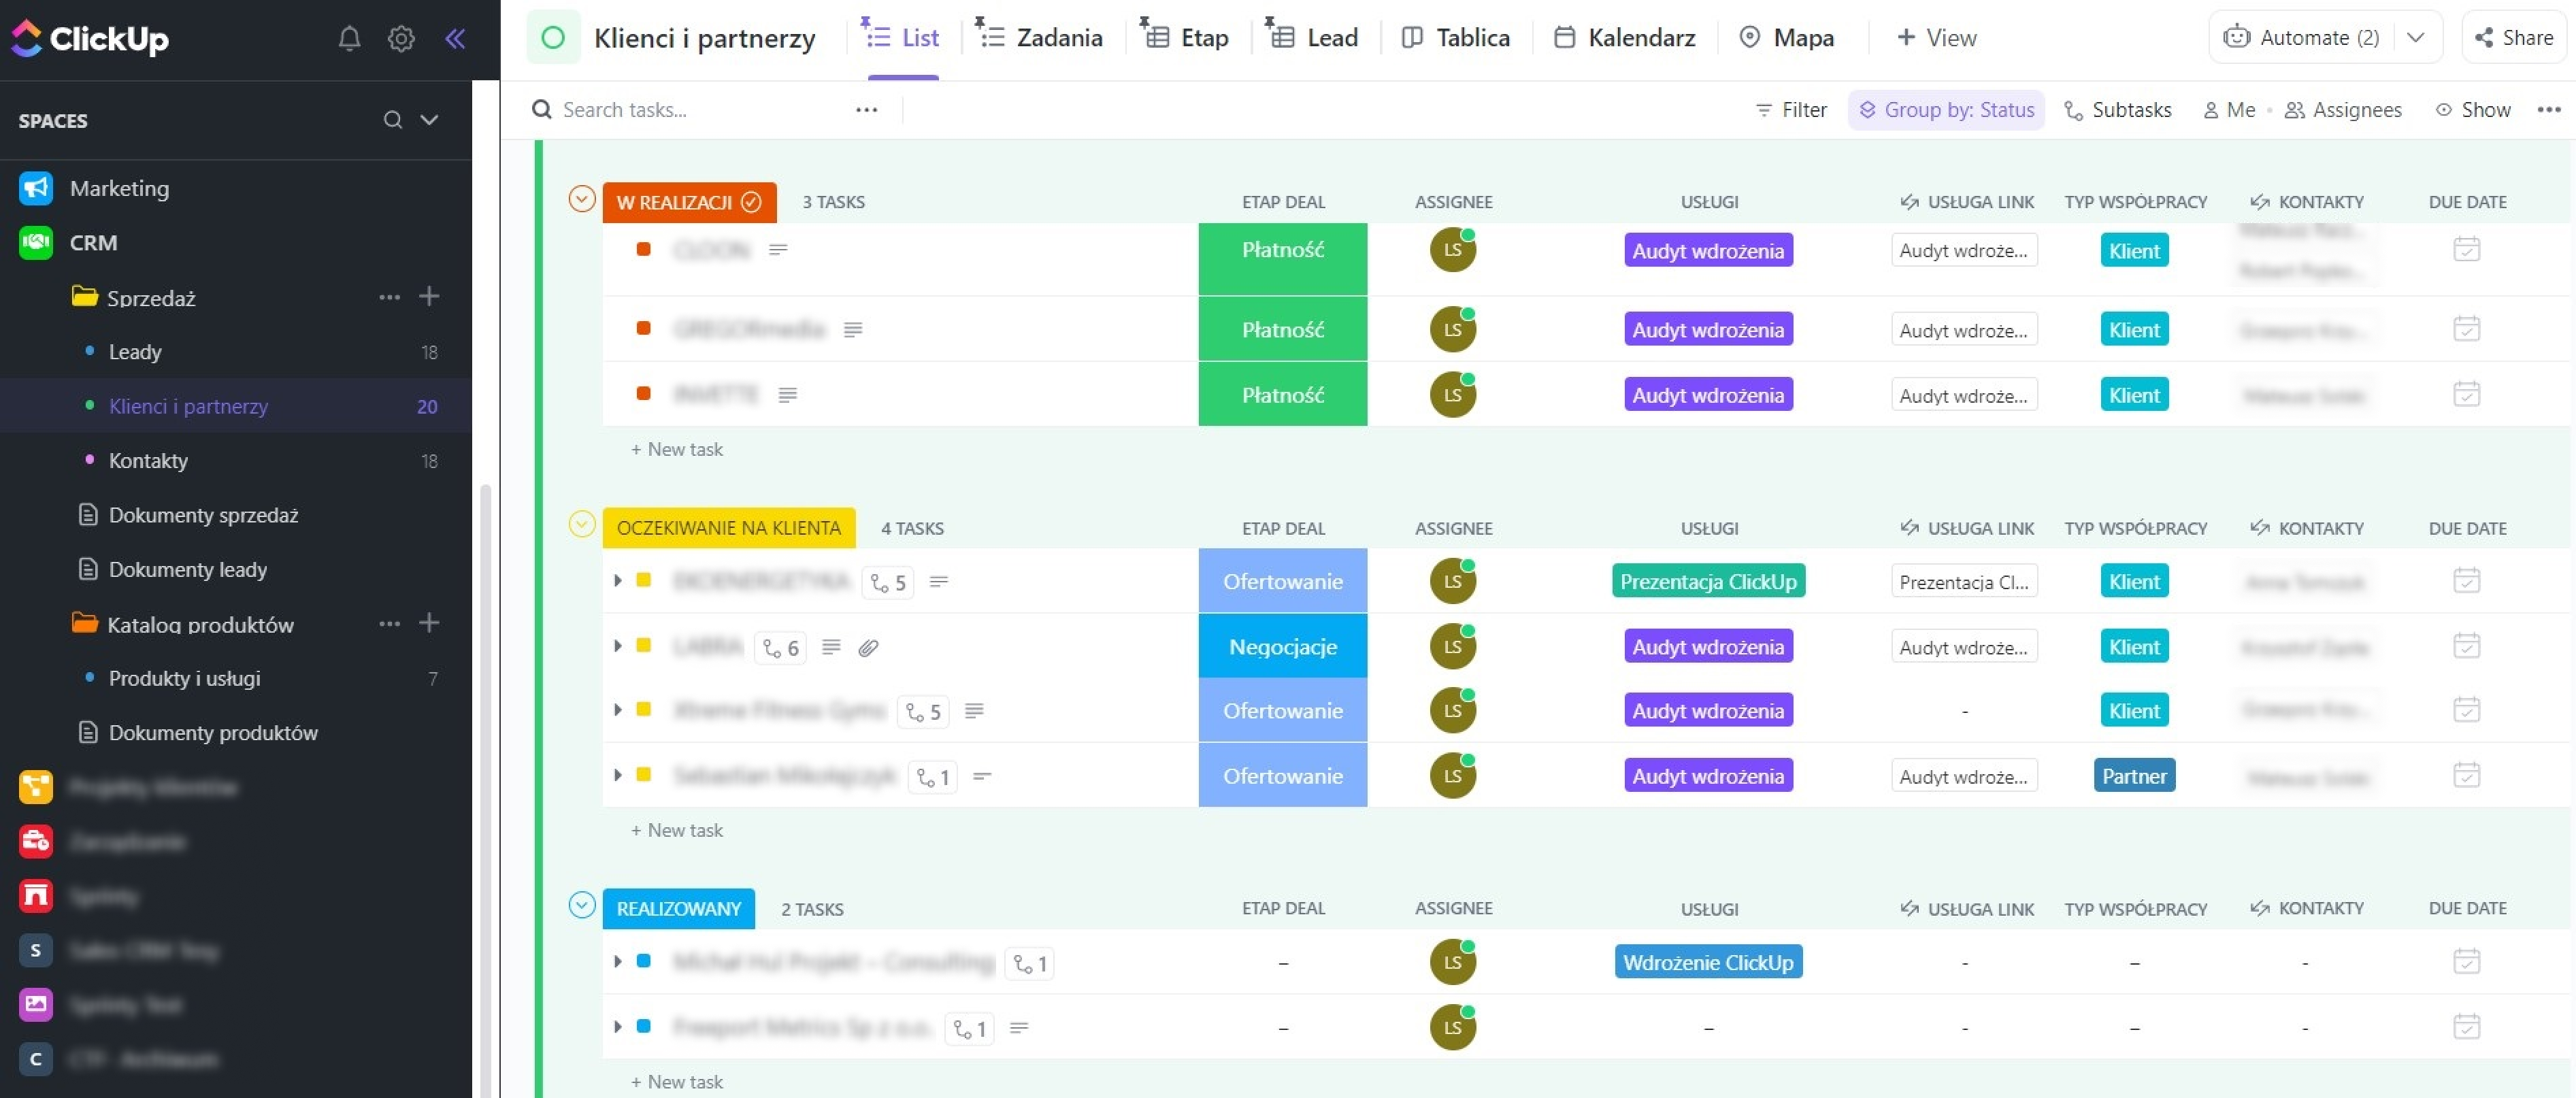Viewport: 2576px width, 1098px height.
Task: Open the toolbar more options ellipsis
Action: point(2549,110)
